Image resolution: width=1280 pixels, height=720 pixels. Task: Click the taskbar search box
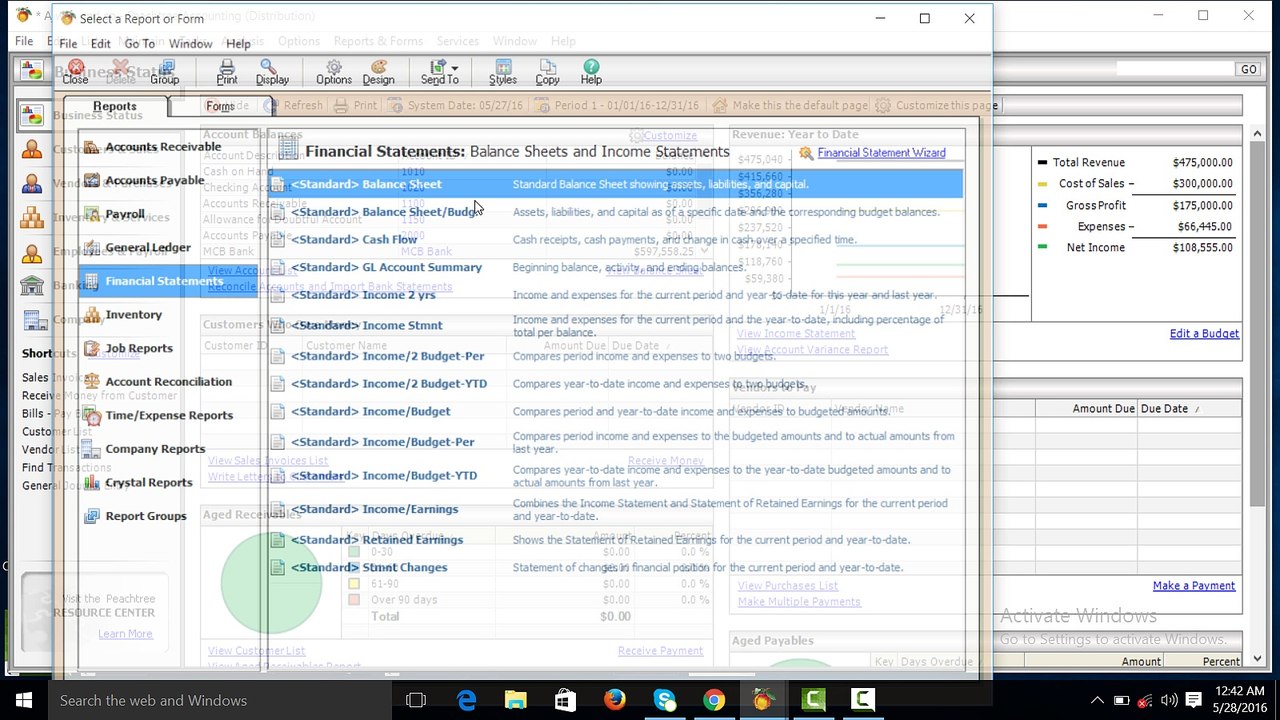[220, 700]
